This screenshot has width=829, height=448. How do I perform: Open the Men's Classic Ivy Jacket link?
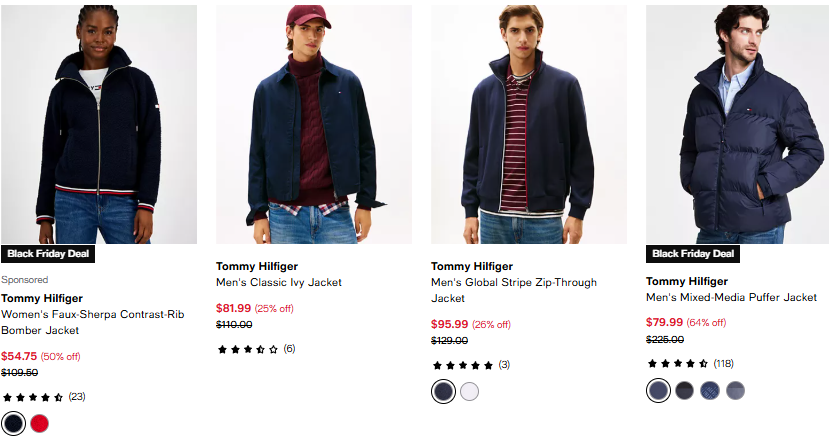(279, 282)
